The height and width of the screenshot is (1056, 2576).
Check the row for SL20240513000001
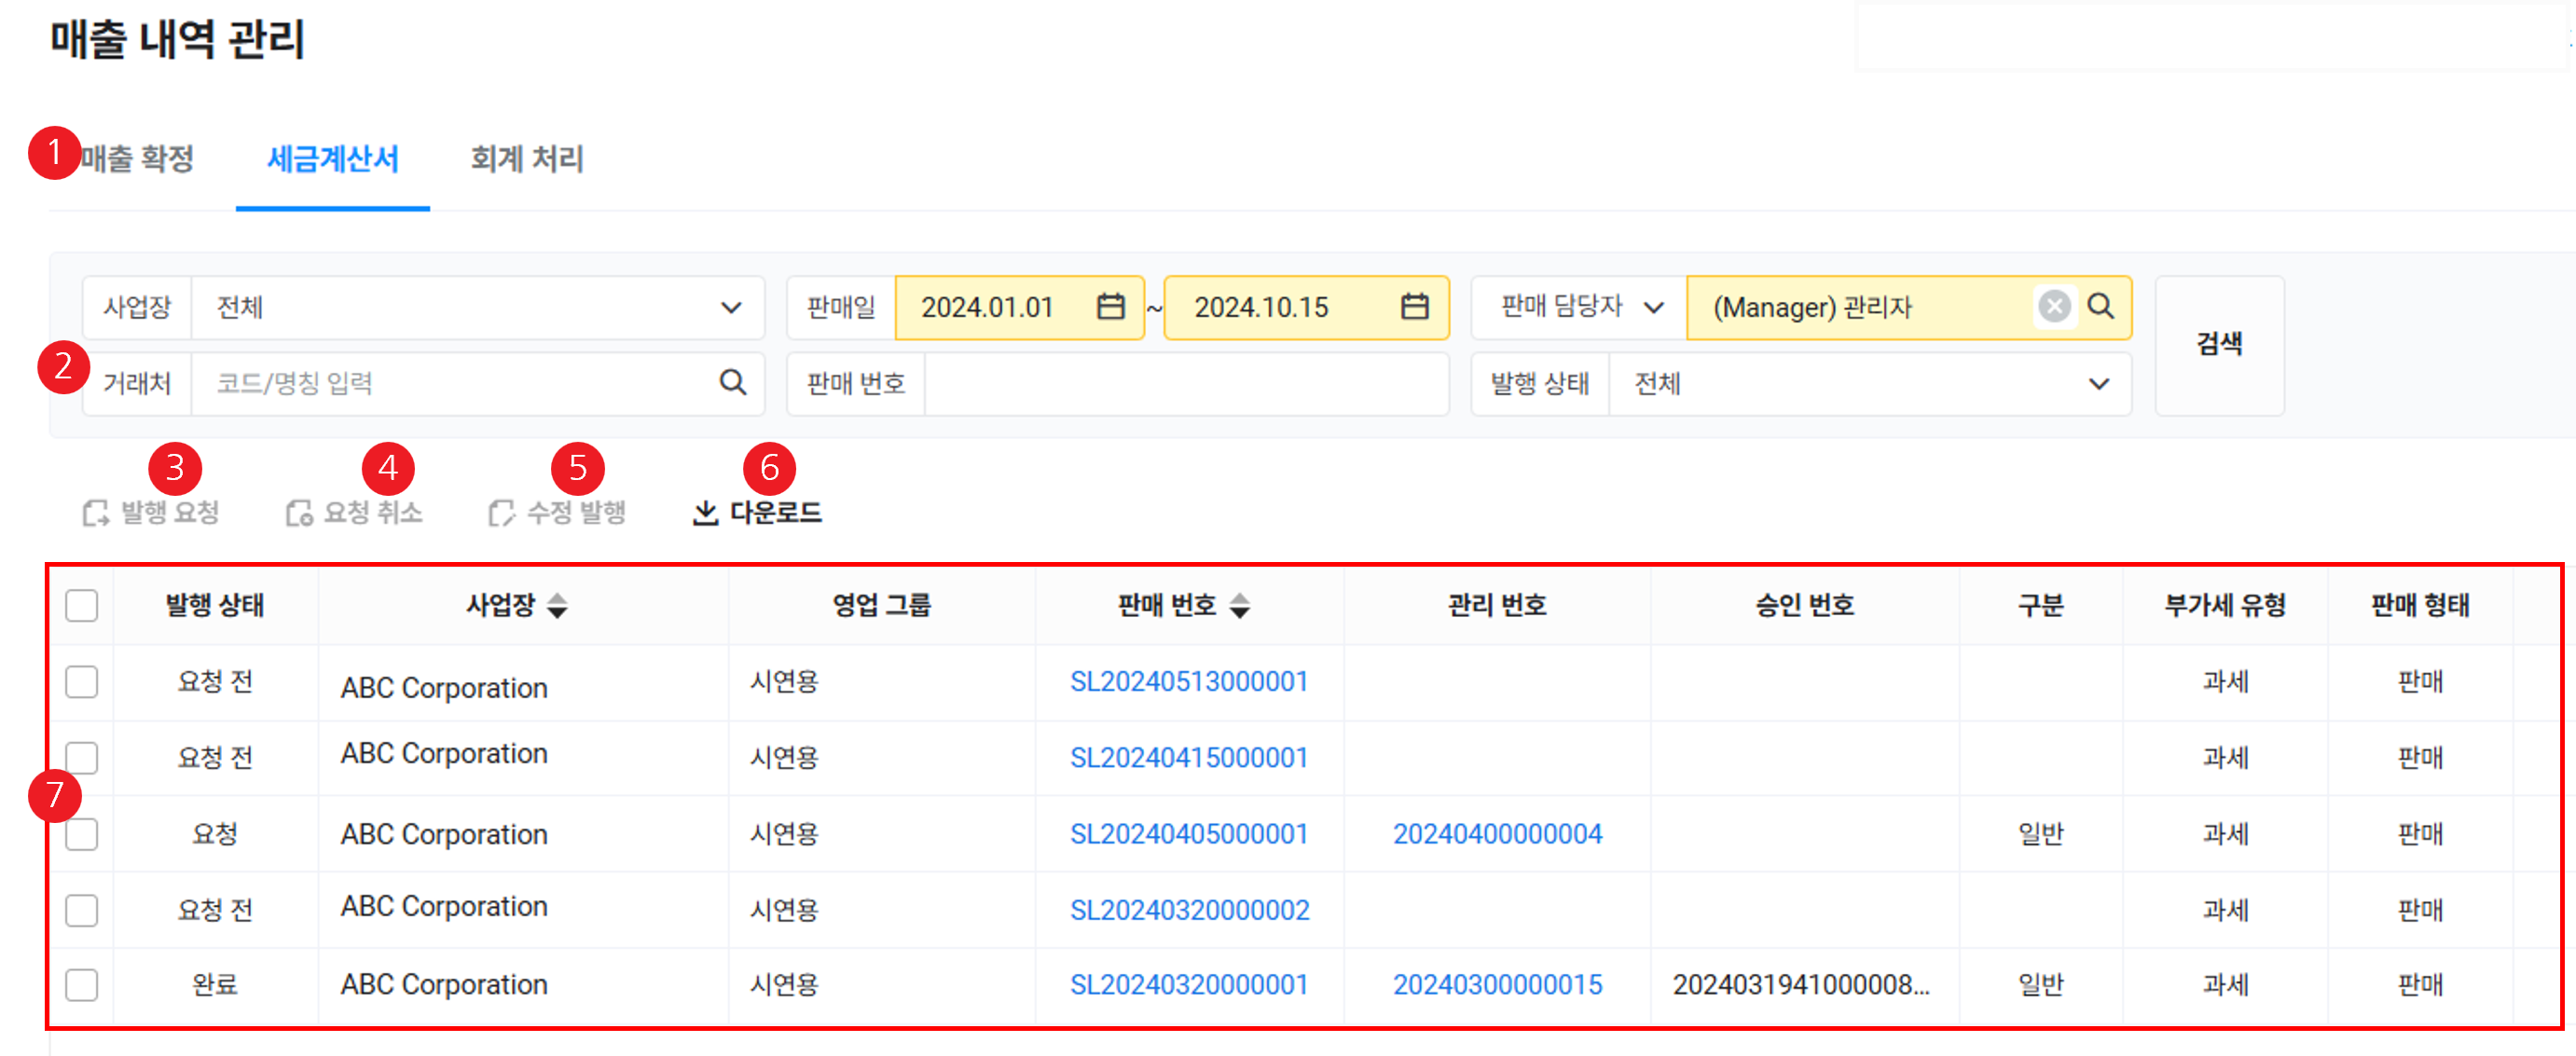82,682
